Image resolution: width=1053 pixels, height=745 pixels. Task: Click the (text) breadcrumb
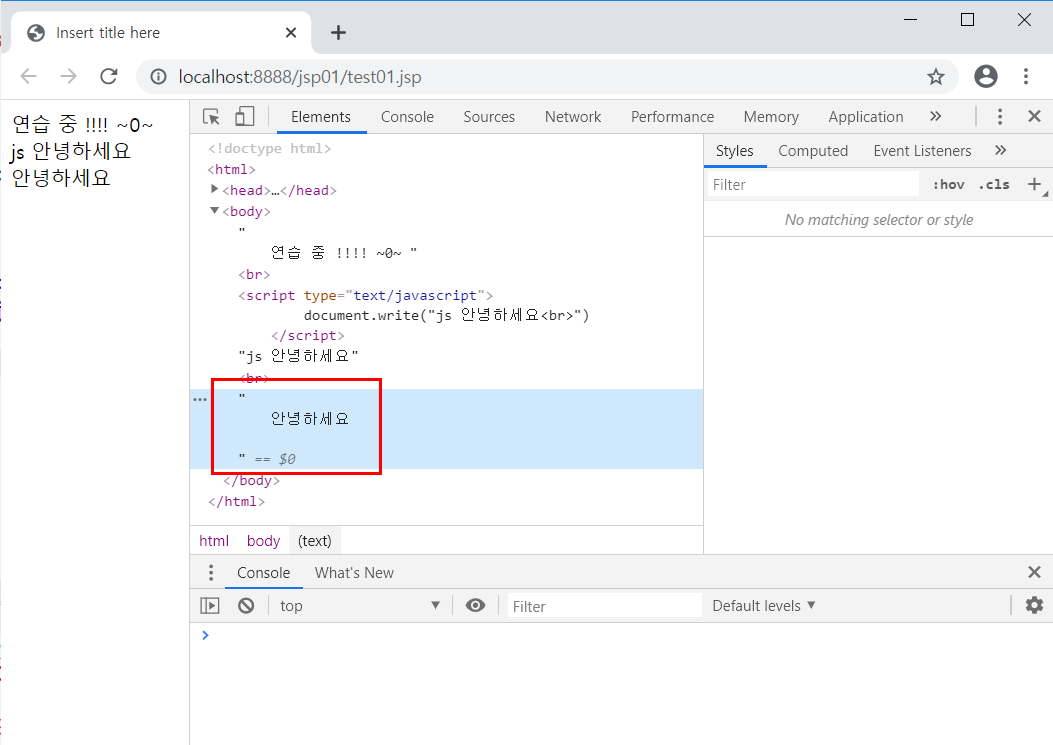(x=314, y=541)
